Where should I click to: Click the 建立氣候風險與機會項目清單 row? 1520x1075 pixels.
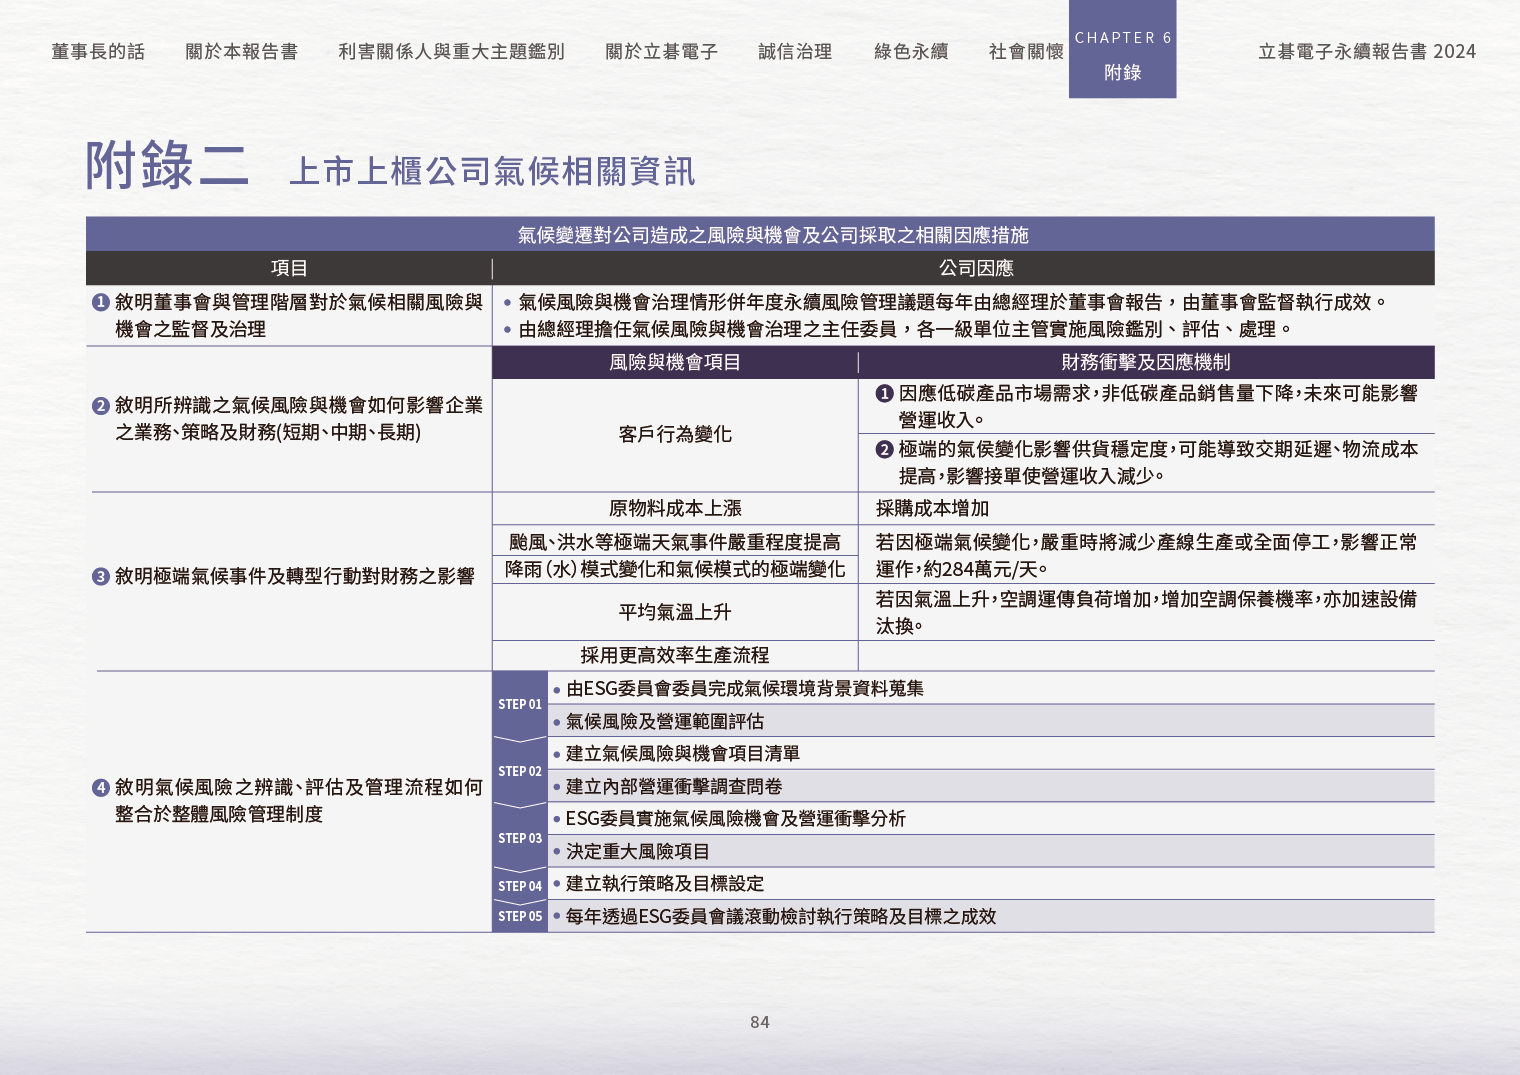[991, 753]
